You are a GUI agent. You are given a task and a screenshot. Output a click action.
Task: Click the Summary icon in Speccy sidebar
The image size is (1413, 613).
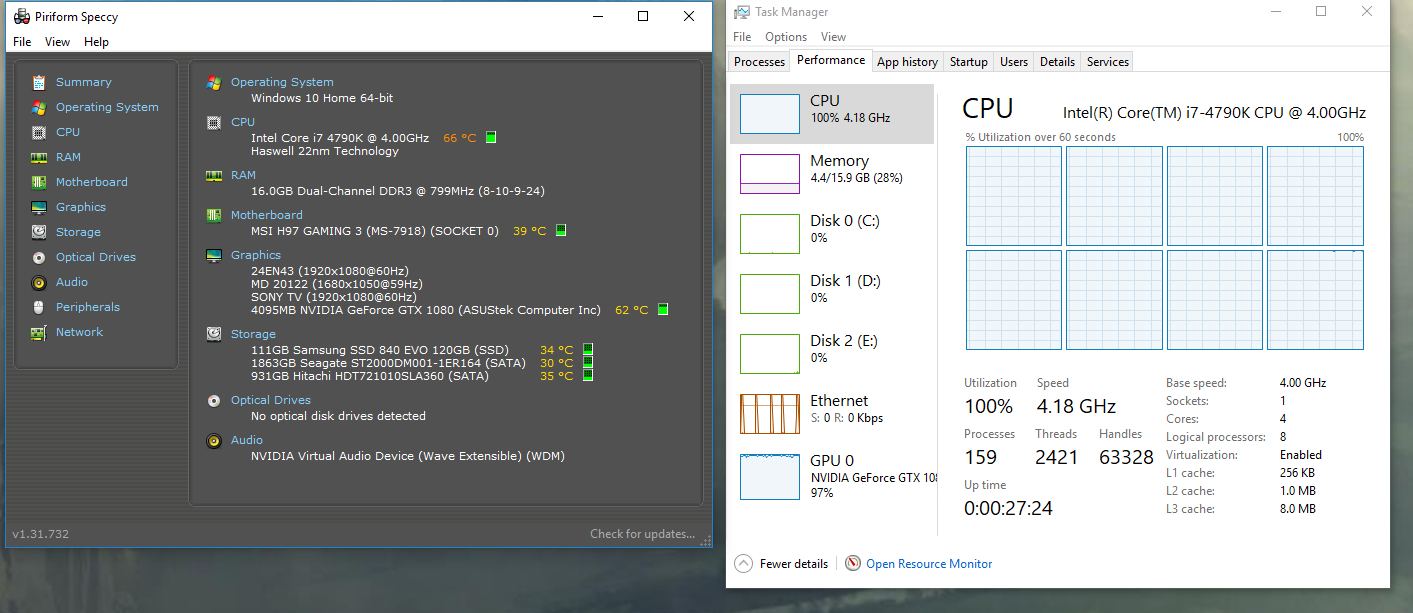39,82
